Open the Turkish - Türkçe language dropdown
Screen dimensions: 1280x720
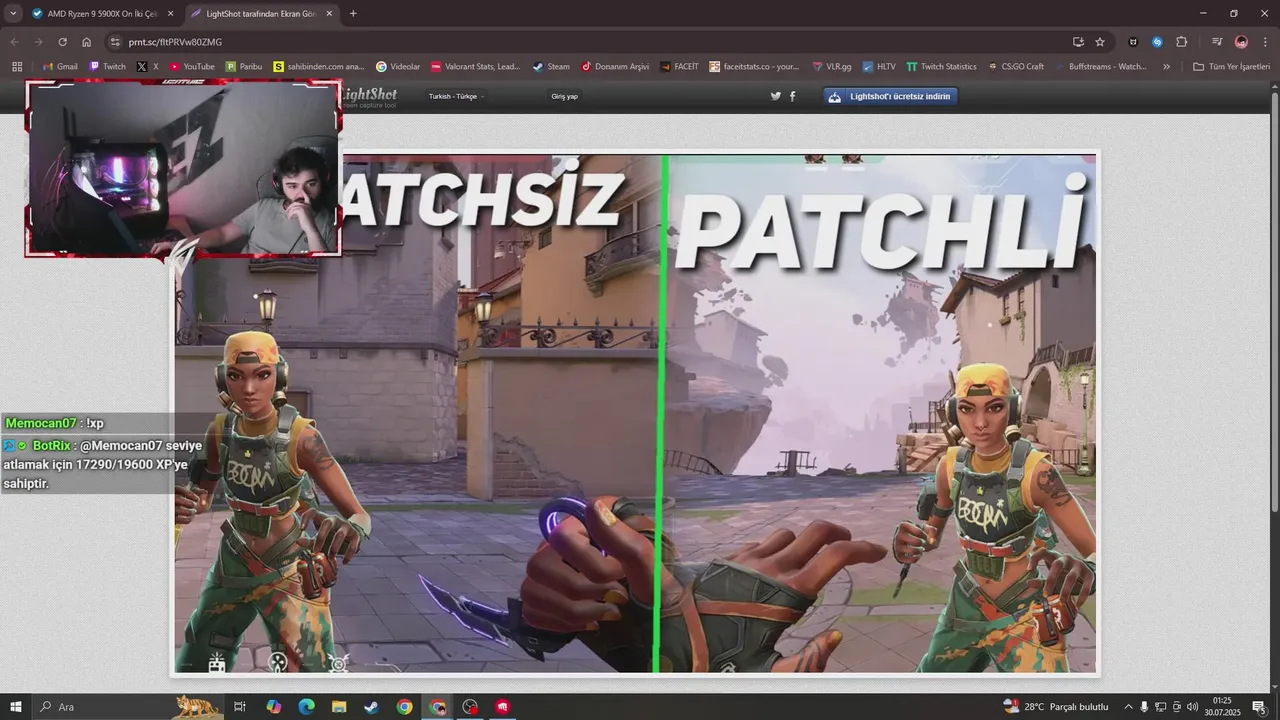[x=457, y=96]
